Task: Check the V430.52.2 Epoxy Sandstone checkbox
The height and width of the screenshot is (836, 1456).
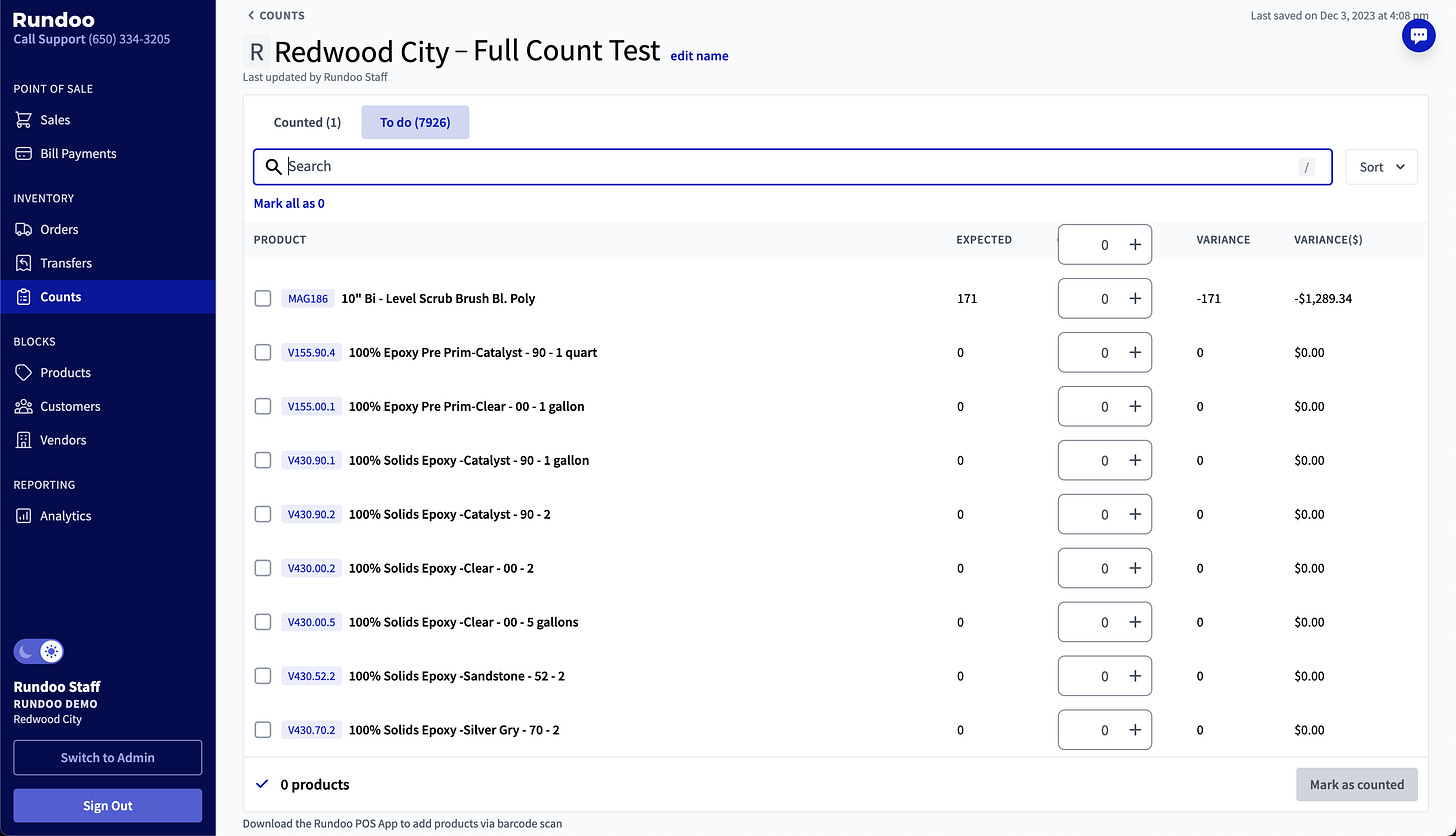Action: (263, 676)
